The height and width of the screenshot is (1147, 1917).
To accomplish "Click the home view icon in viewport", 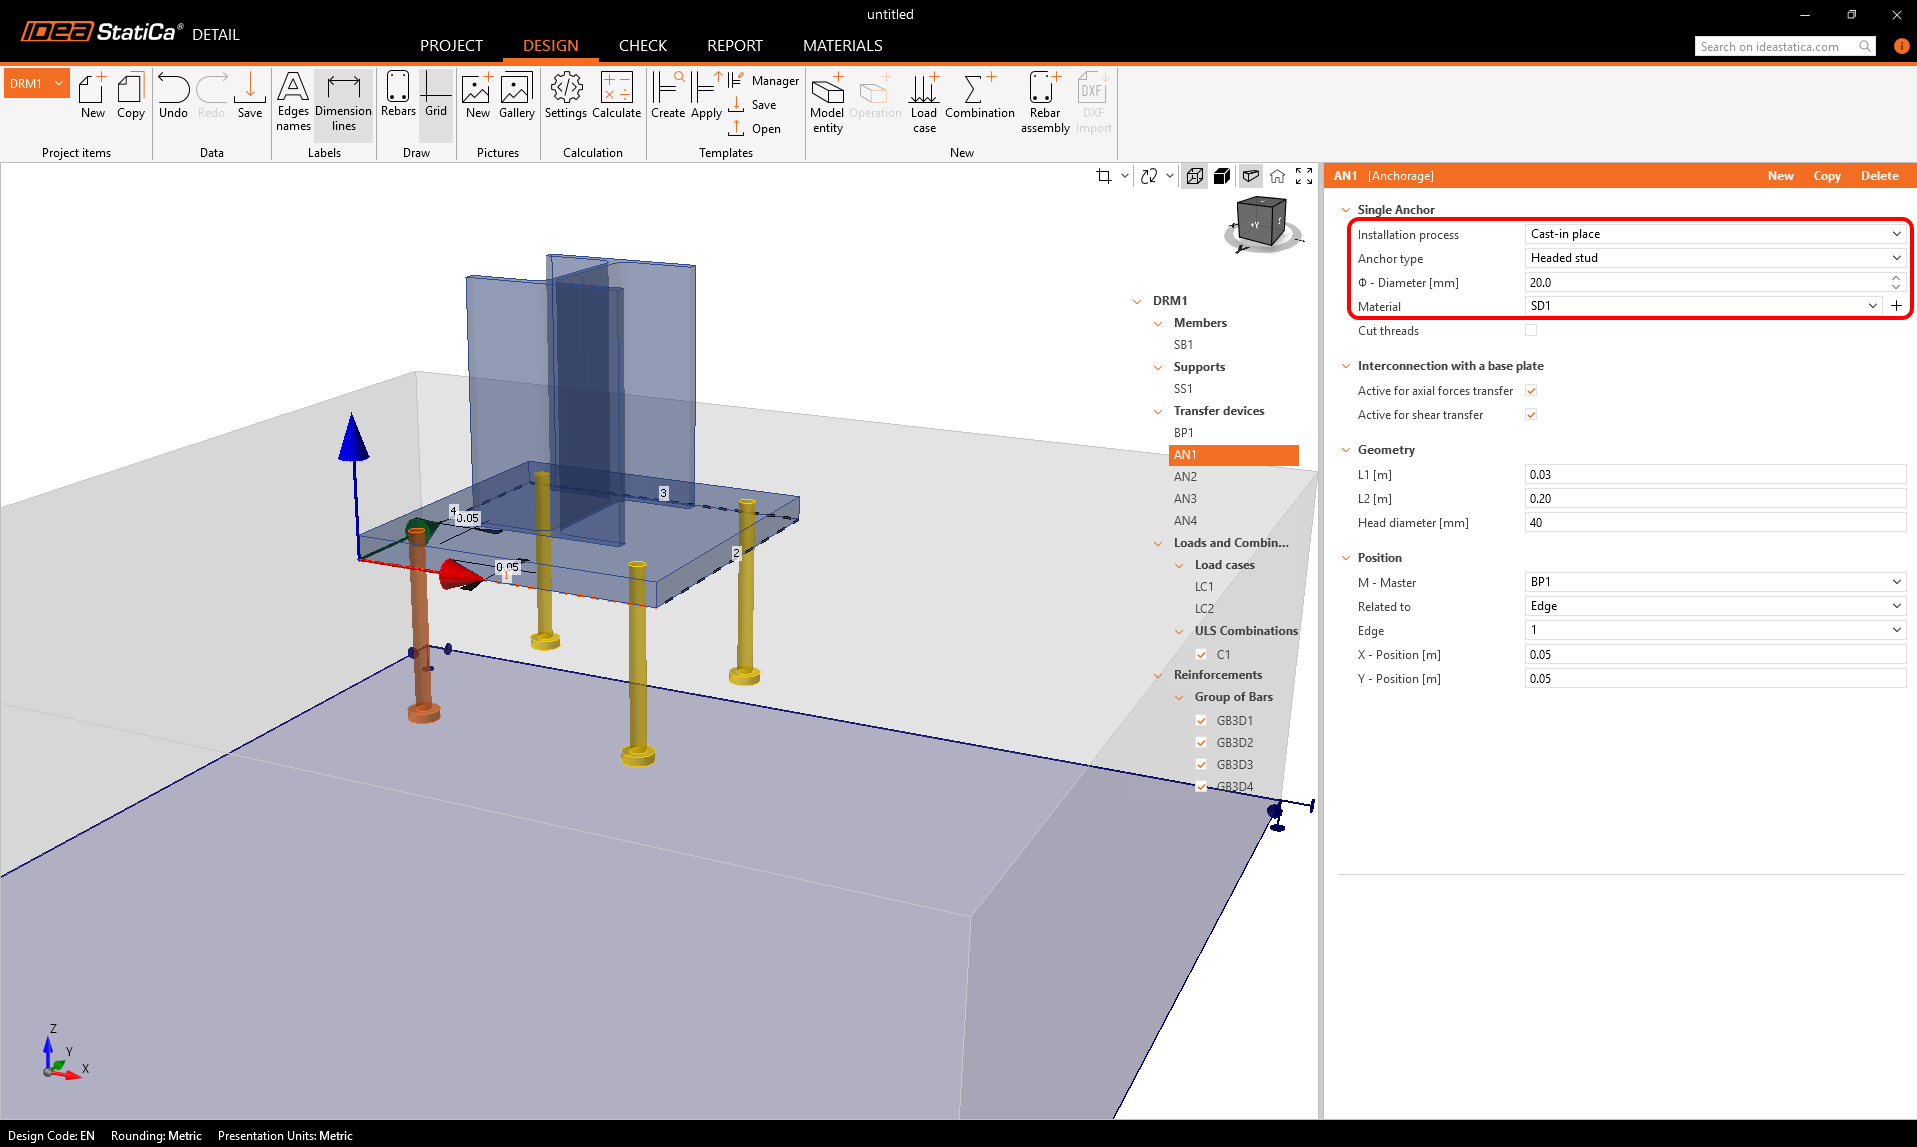I will tap(1277, 176).
